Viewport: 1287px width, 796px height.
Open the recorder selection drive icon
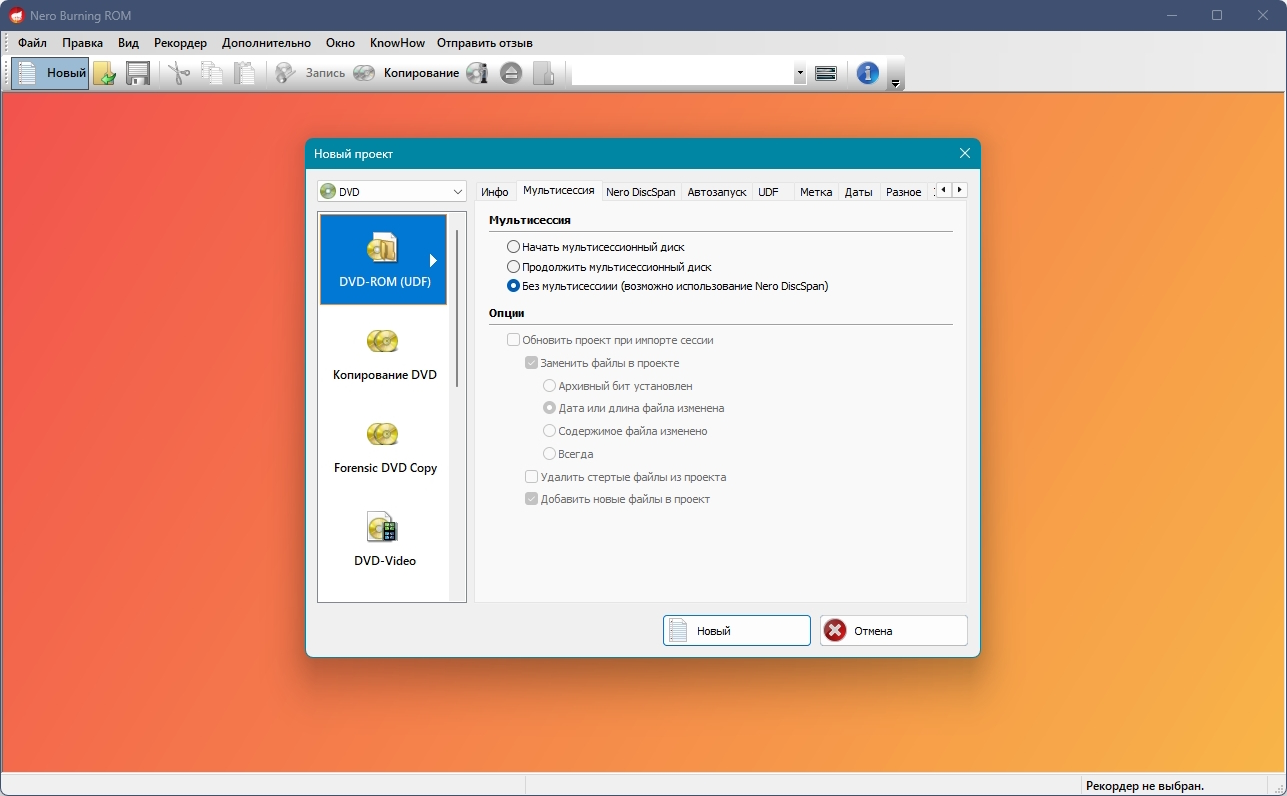pos(825,73)
